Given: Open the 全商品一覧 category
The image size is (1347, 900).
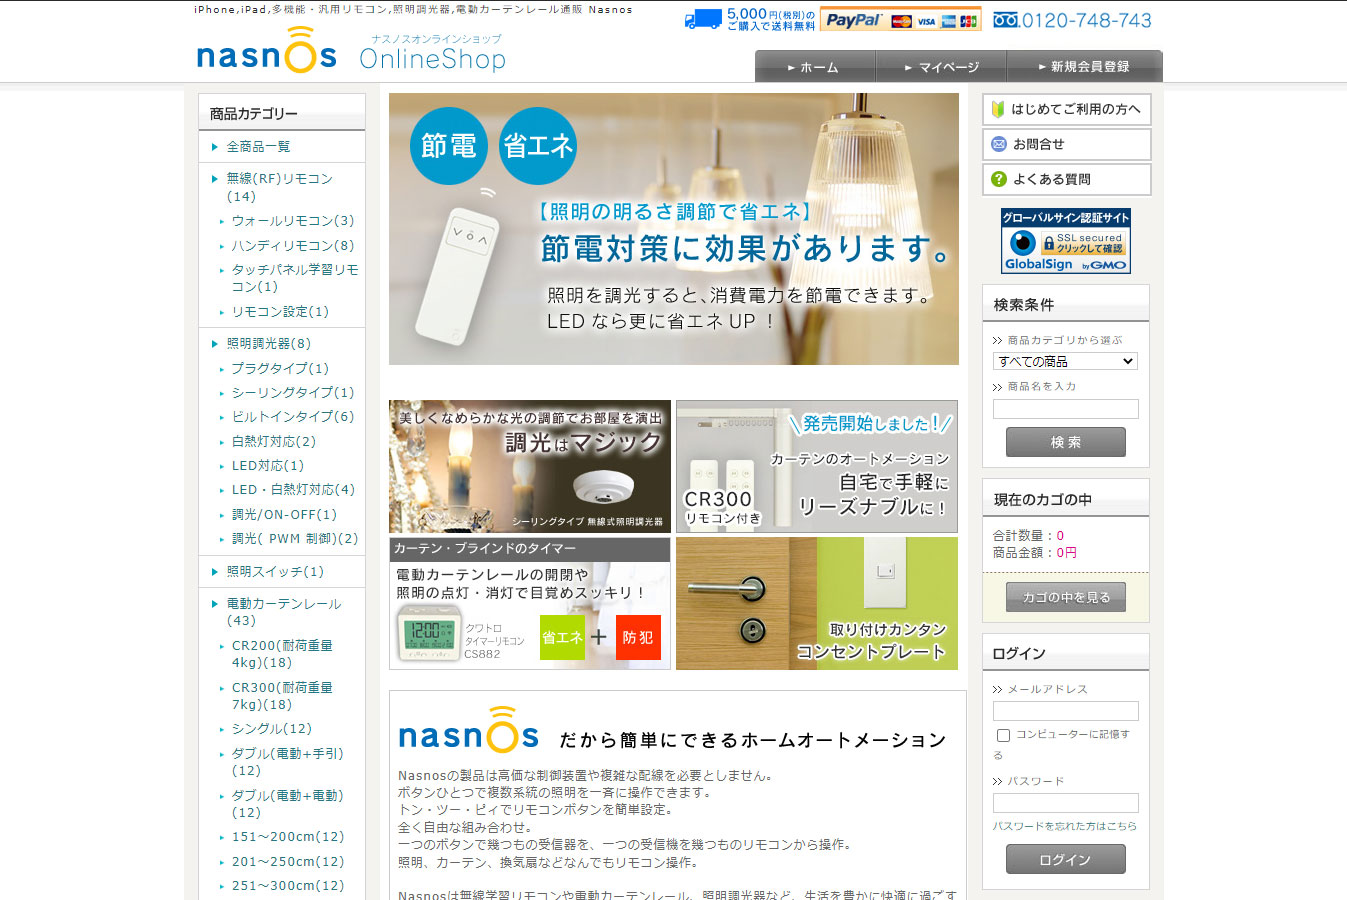Looking at the screenshot, I should coord(258,146).
